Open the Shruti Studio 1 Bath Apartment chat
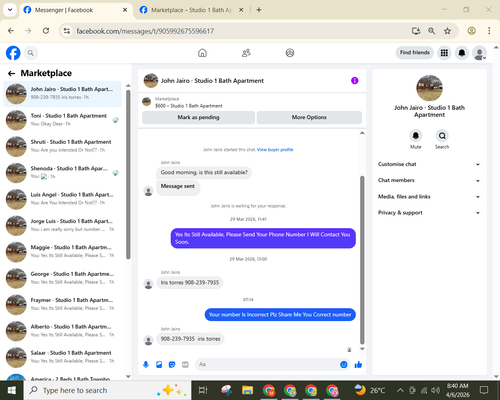The image size is (500, 400). 62,146
